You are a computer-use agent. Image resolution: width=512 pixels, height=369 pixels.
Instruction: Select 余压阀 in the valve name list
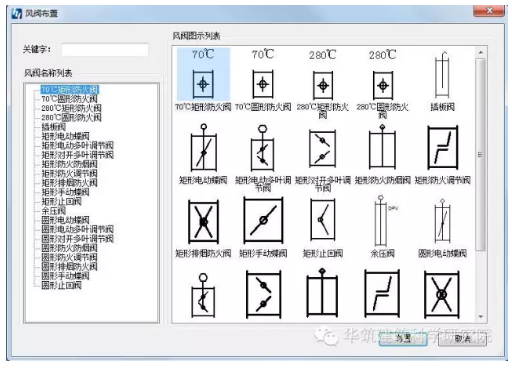click(54, 211)
